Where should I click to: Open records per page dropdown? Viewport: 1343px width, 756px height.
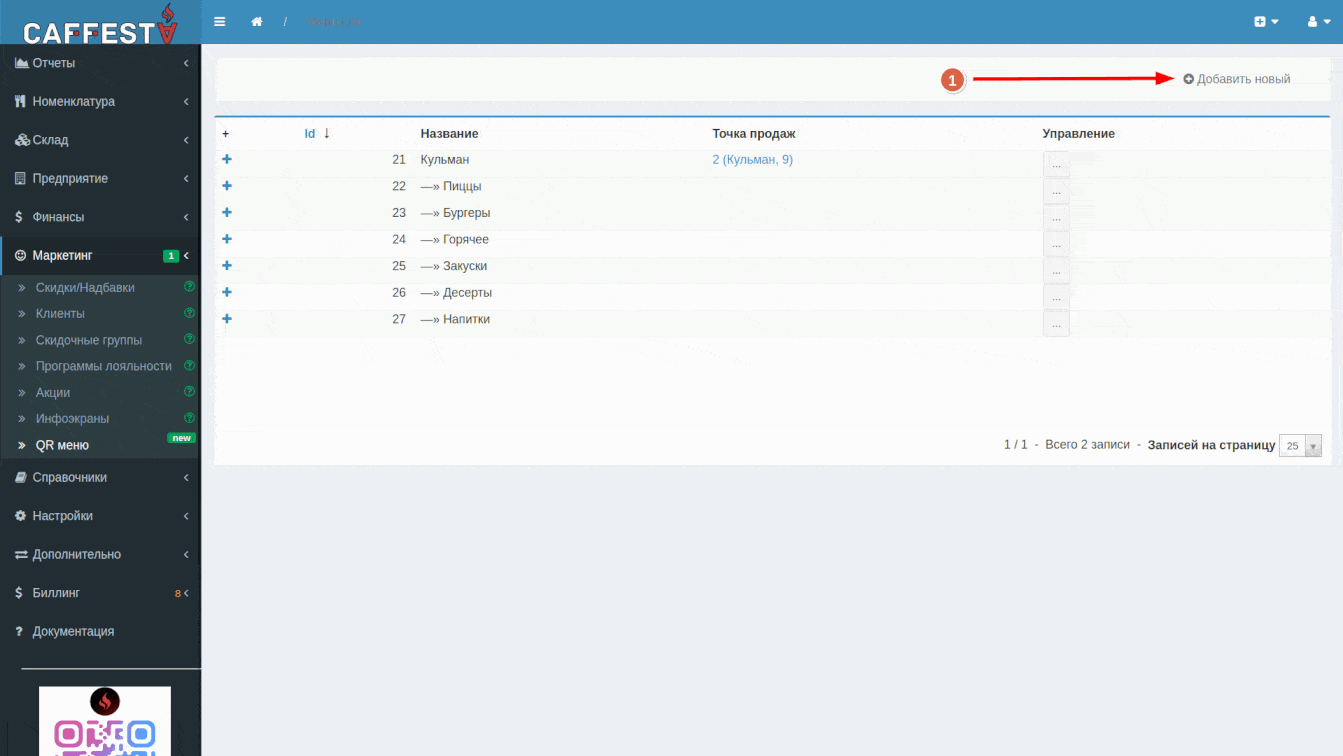(x=1301, y=446)
